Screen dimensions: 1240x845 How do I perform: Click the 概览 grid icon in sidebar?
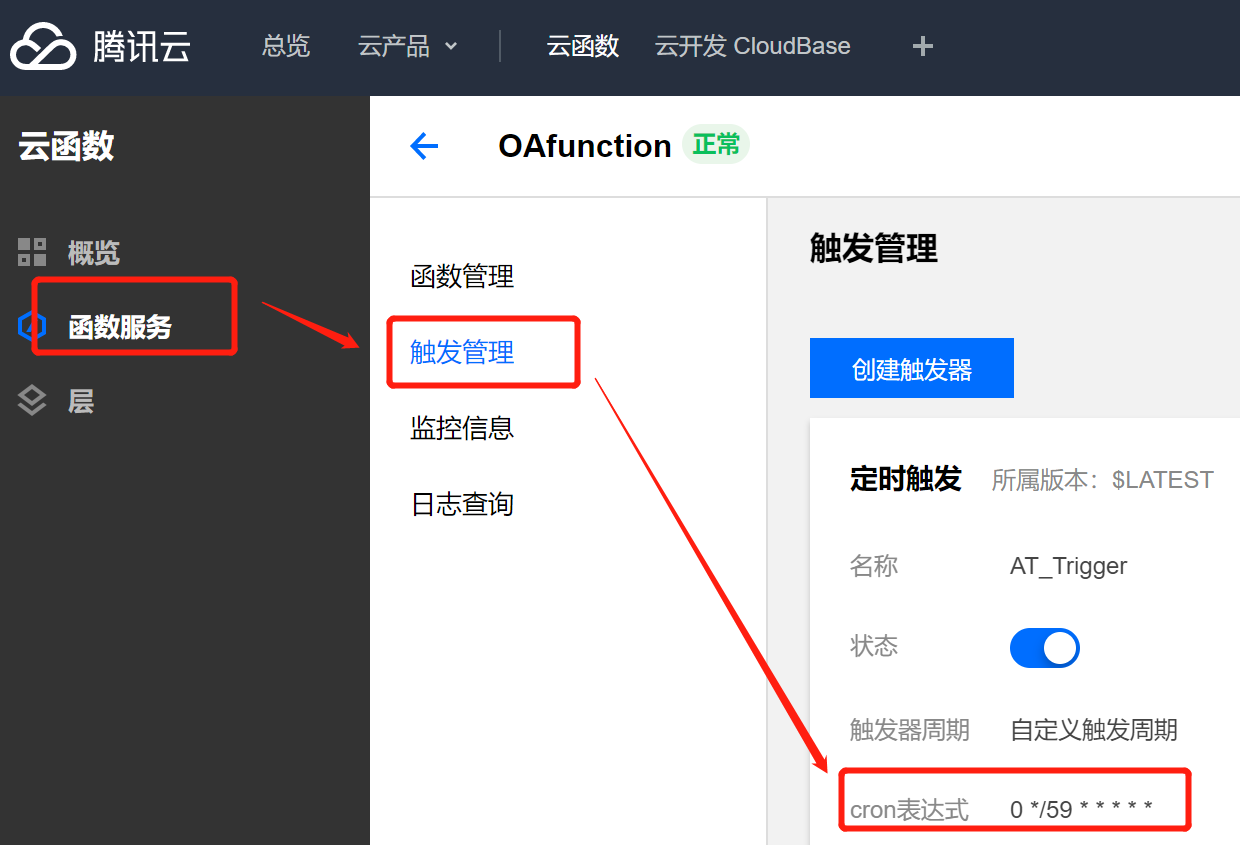32,252
